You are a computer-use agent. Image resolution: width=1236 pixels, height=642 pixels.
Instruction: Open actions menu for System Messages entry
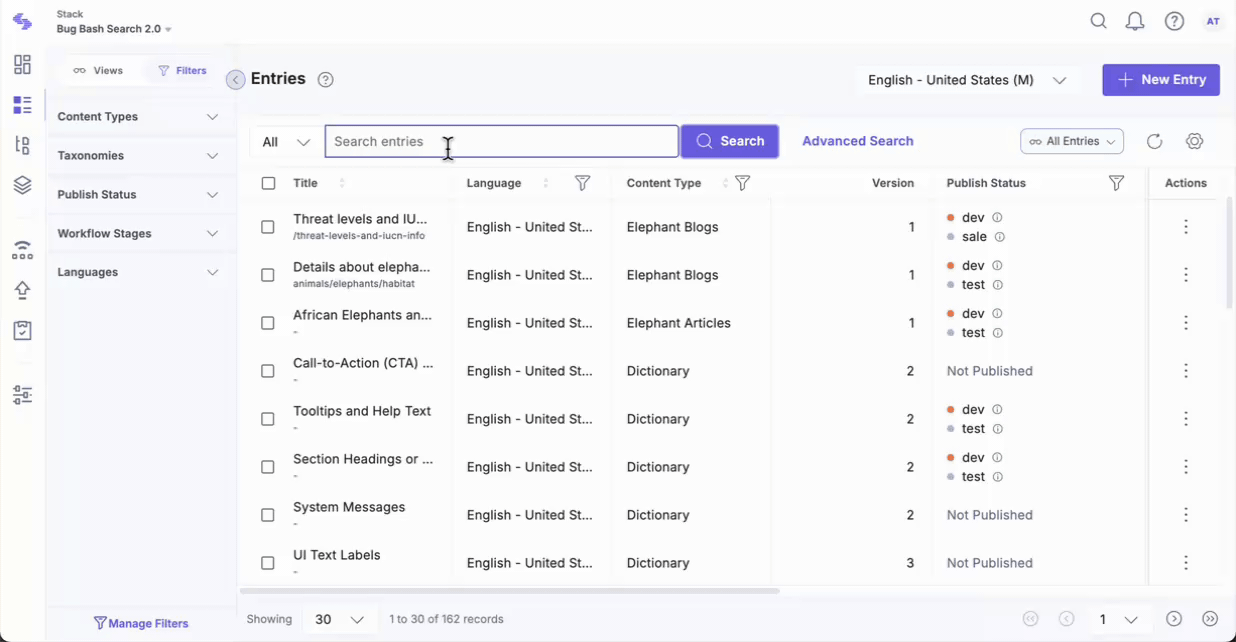[1186, 515]
